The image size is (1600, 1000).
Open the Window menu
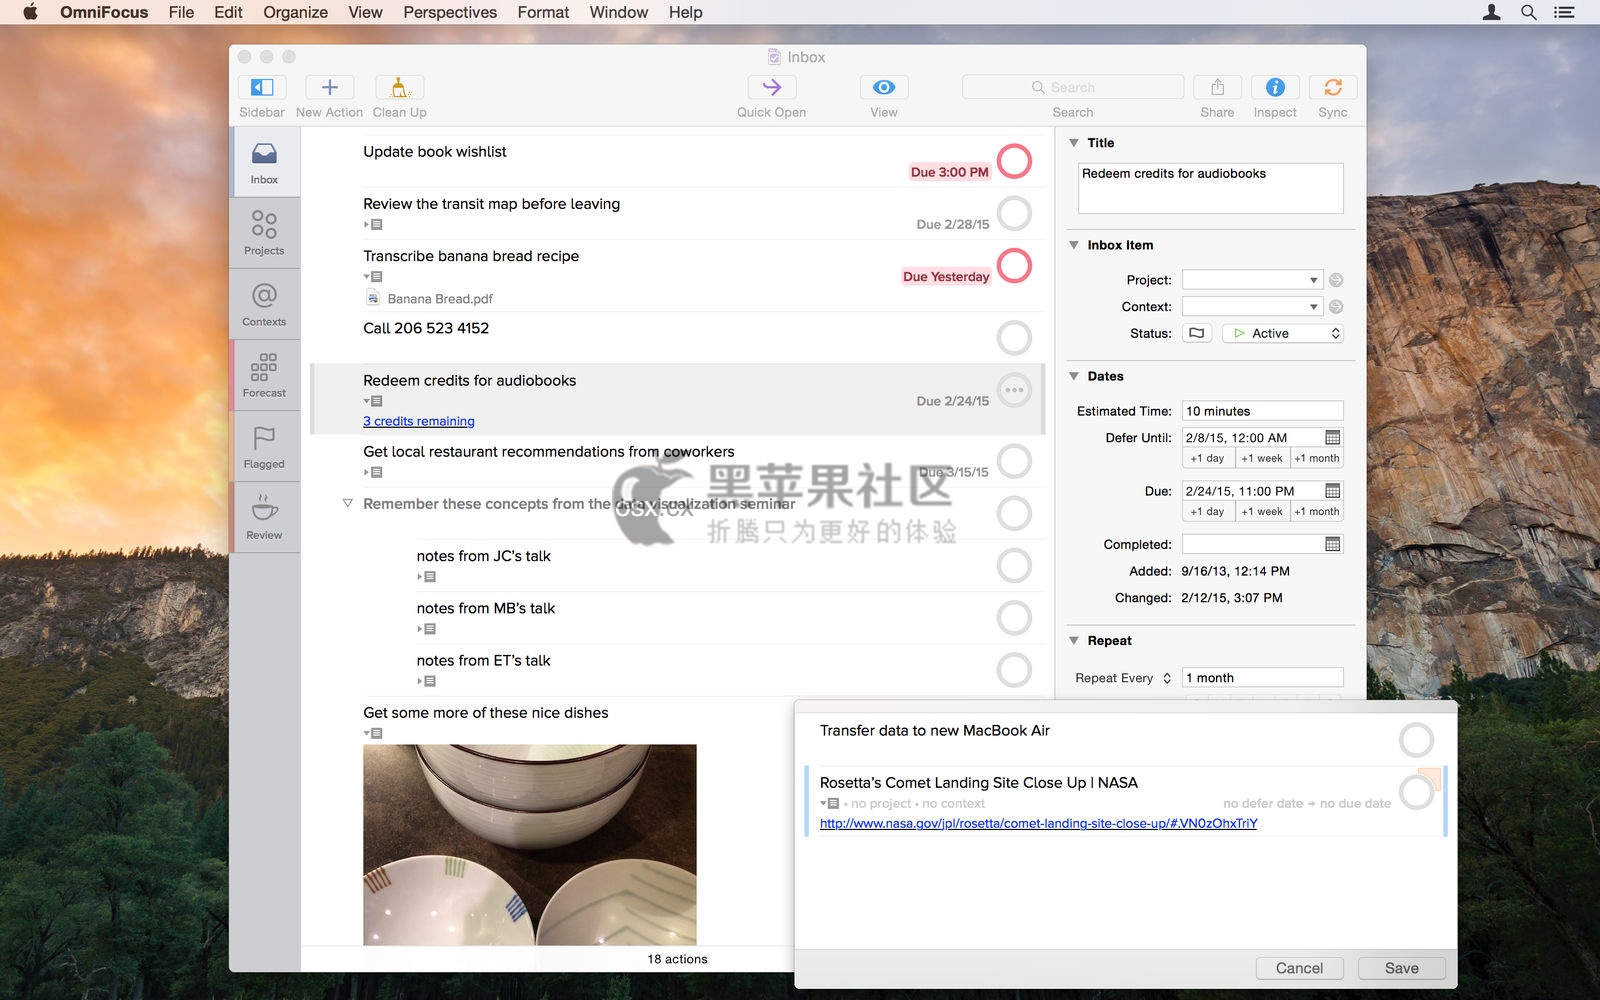coord(618,12)
